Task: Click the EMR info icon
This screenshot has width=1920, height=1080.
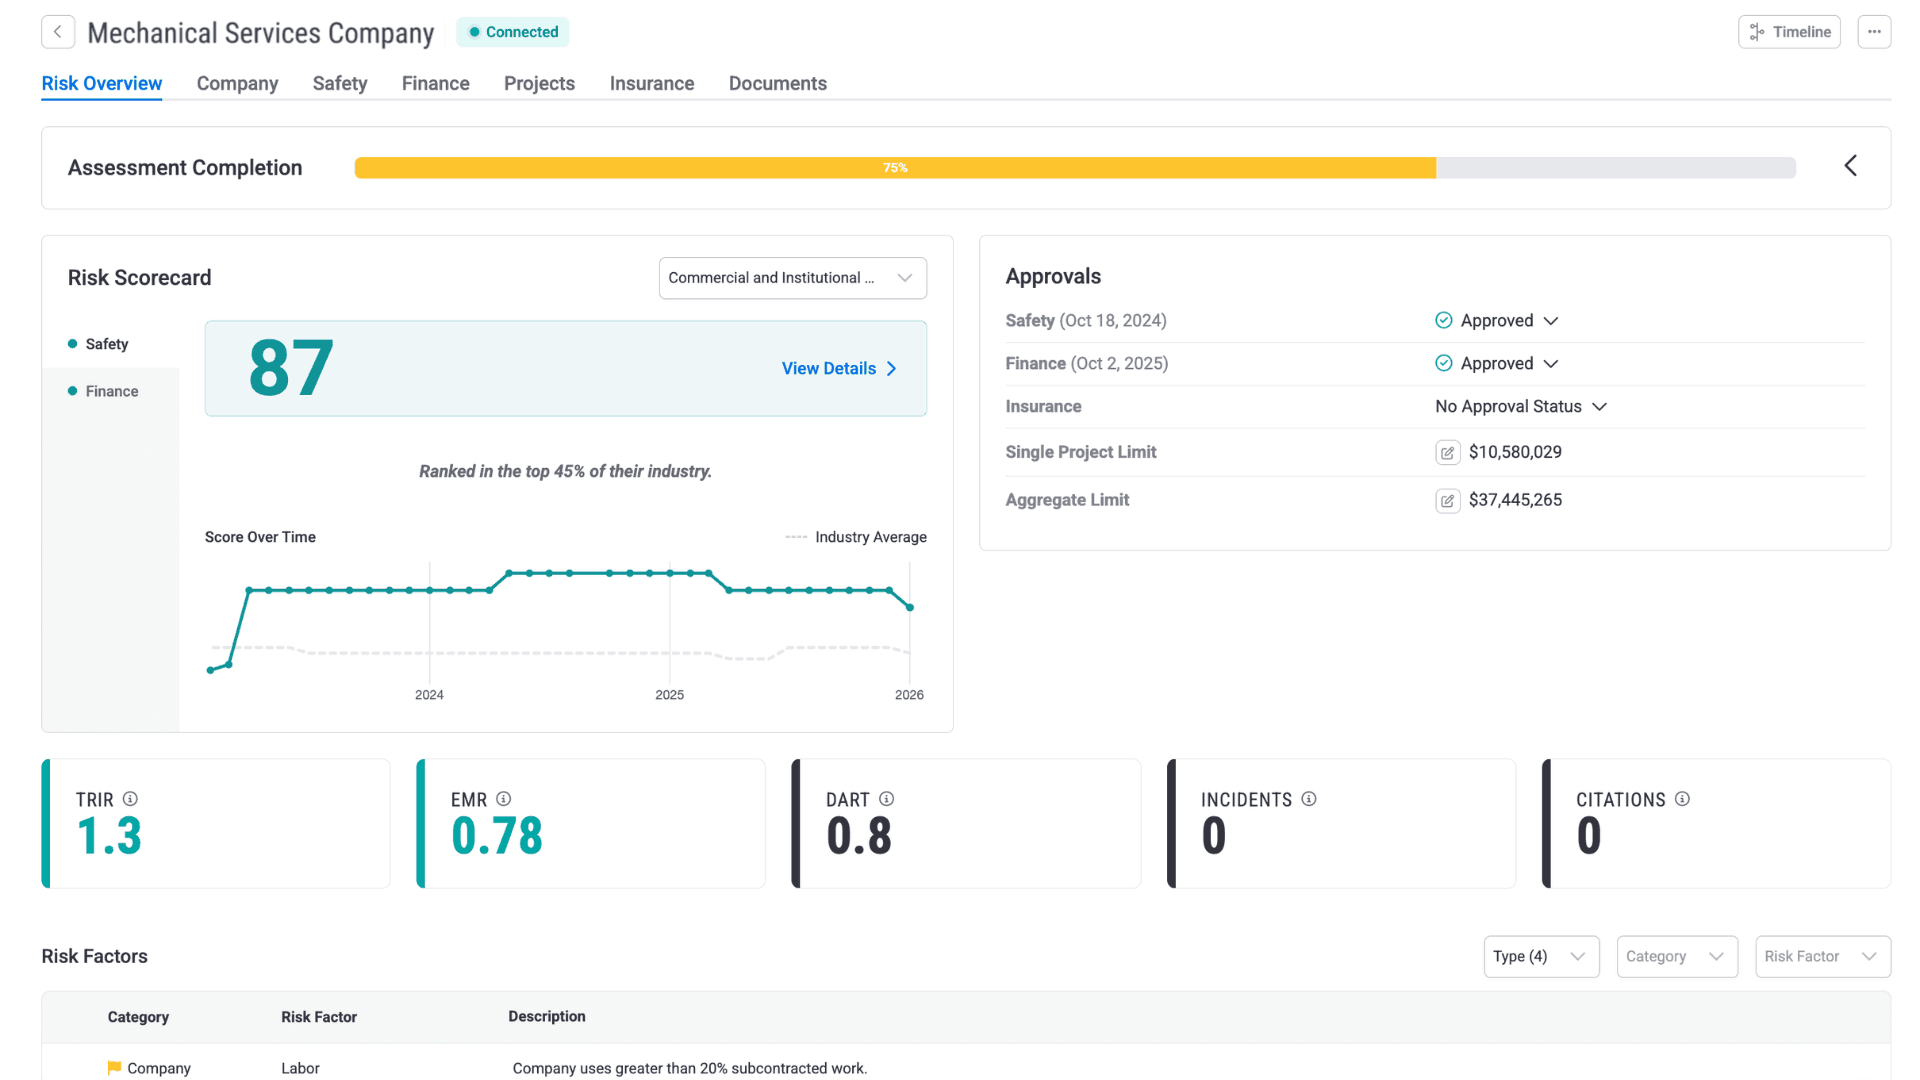Action: (504, 799)
